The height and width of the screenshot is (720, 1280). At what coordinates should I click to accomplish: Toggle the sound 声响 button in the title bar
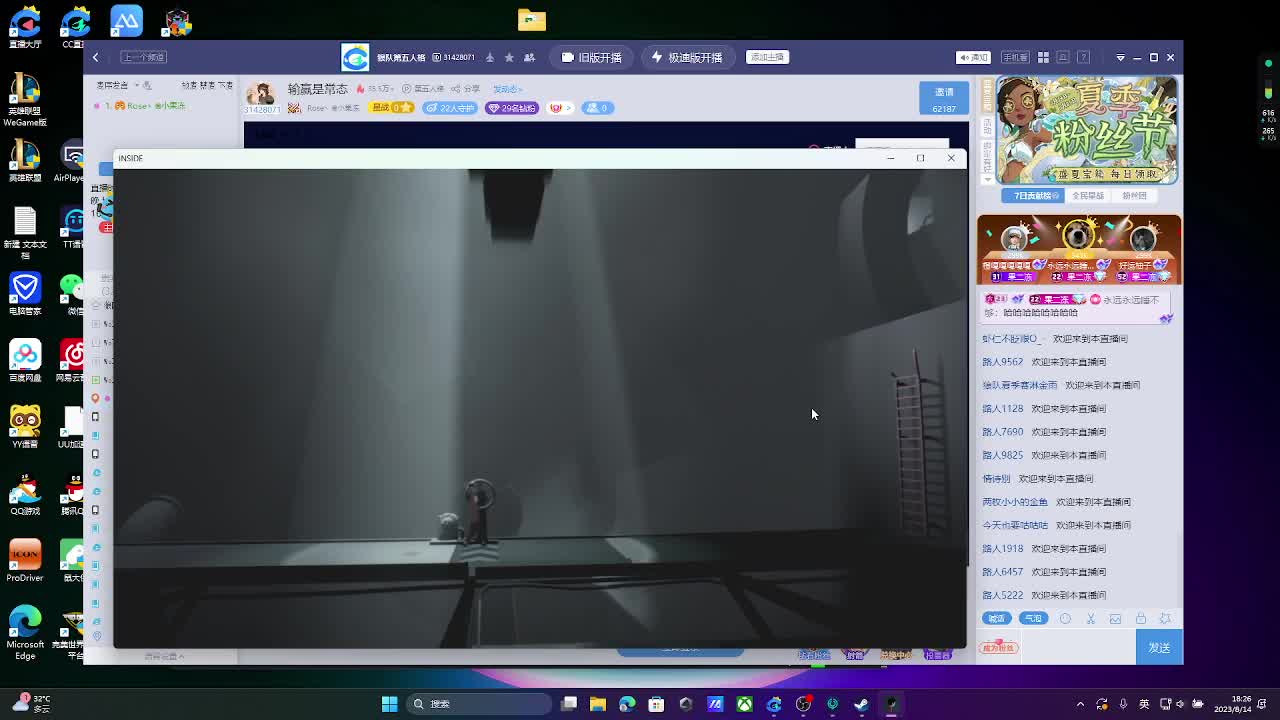(x=972, y=57)
